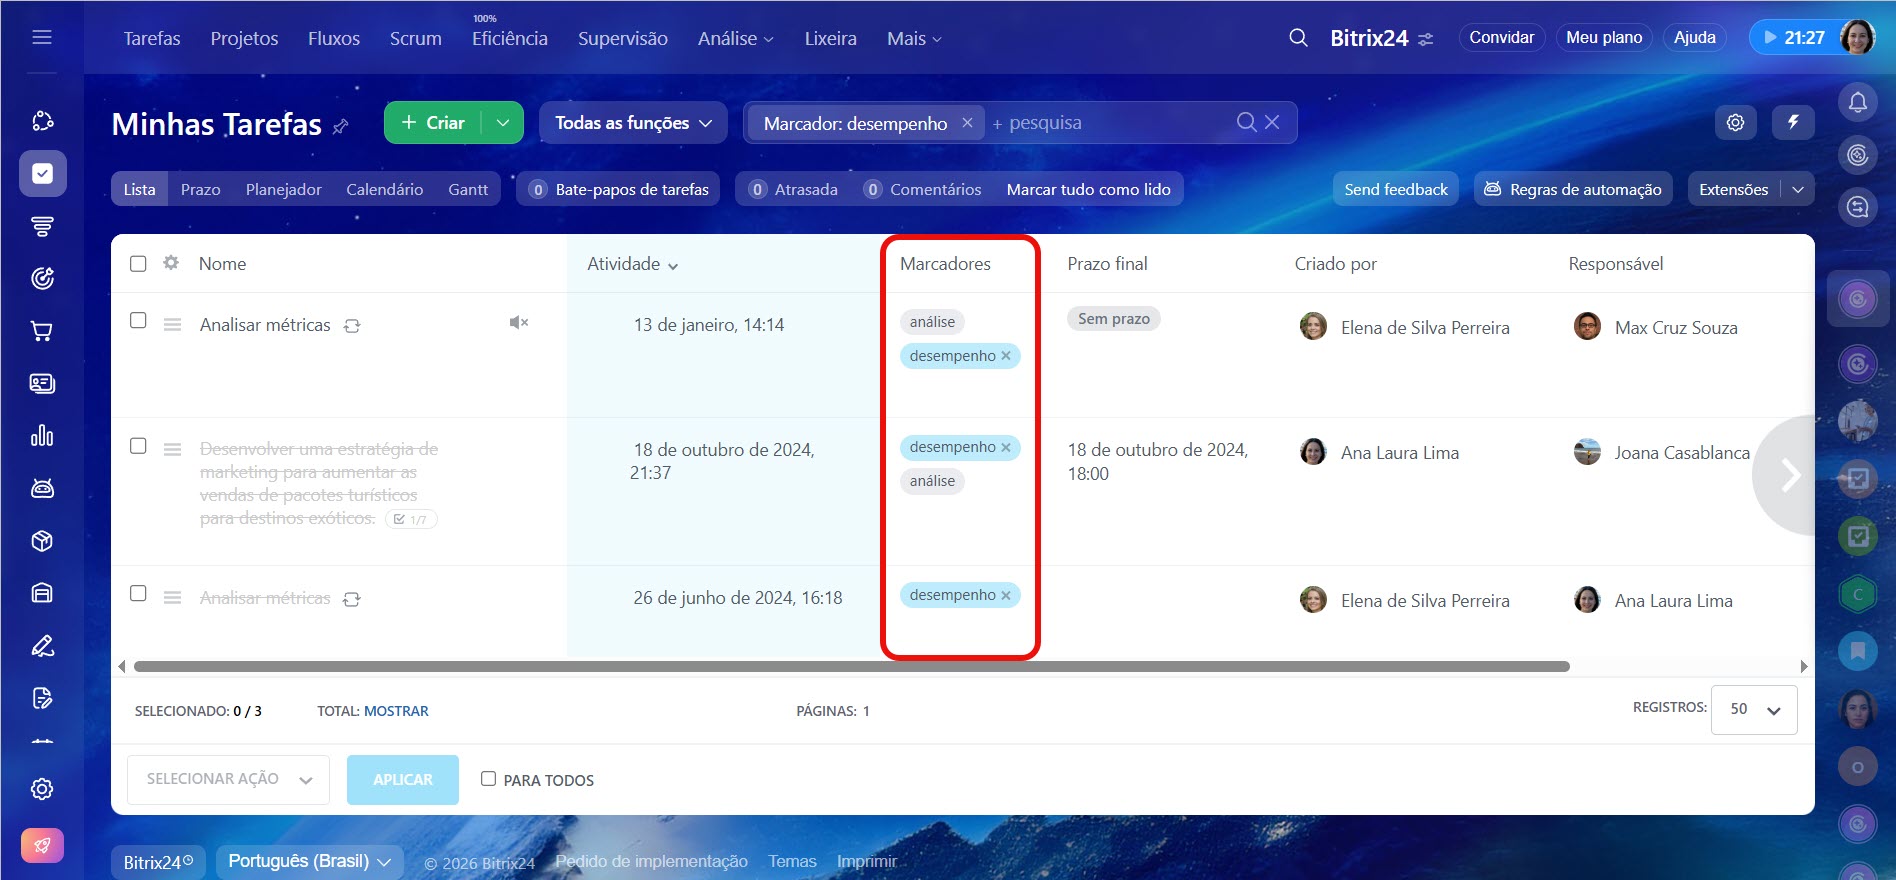Enable the PARA TODOS checkbox
The width and height of the screenshot is (1896, 880).
488,779
